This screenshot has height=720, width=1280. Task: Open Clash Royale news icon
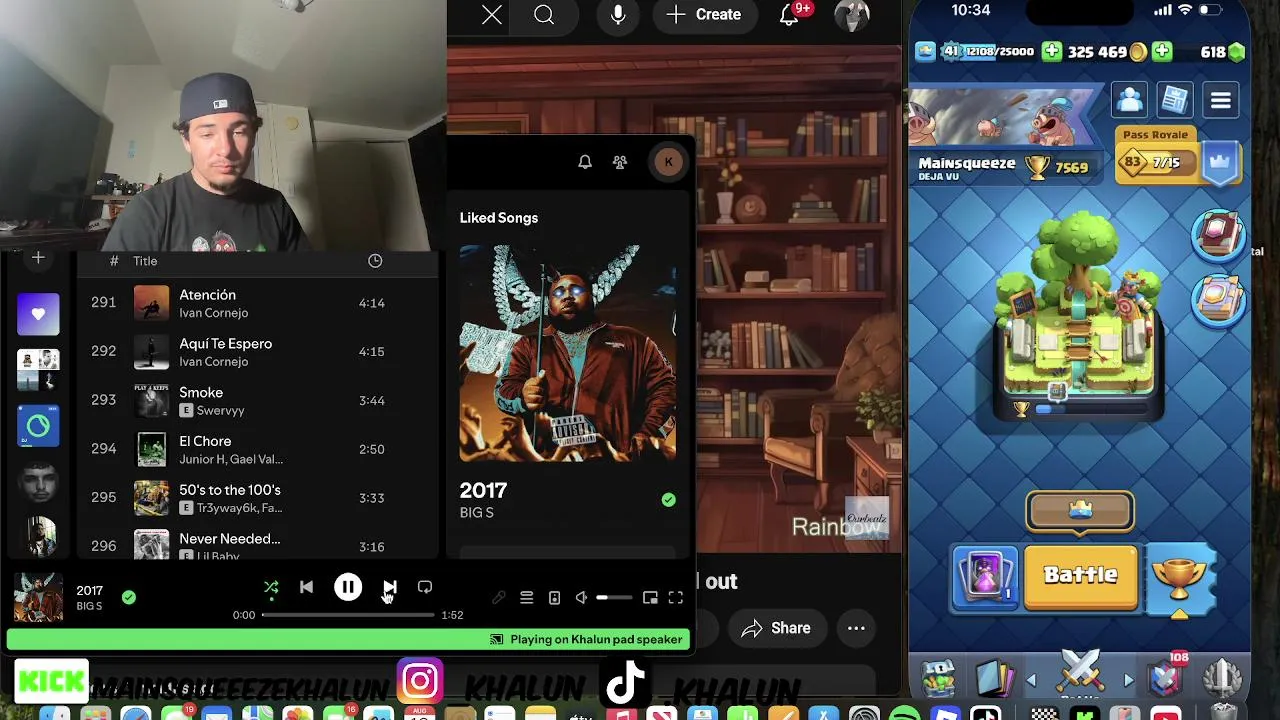pyautogui.click(x=1175, y=100)
